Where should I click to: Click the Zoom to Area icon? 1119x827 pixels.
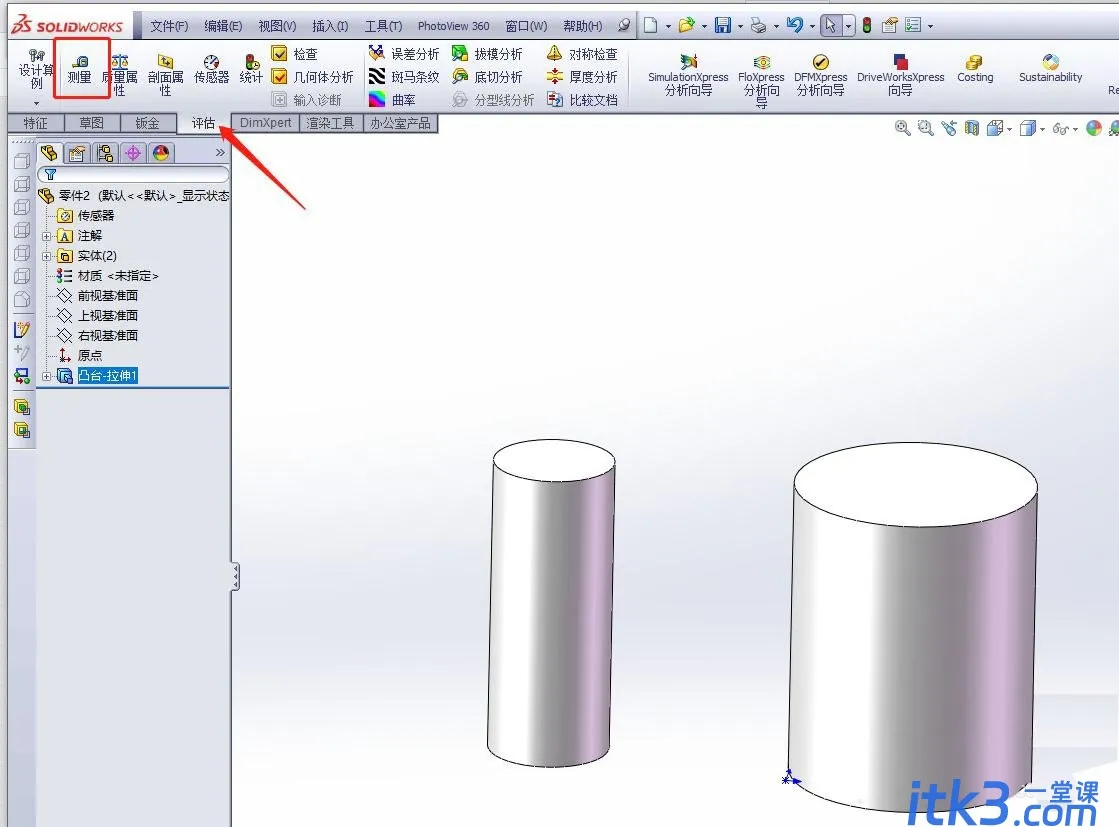(x=926, y=128)
